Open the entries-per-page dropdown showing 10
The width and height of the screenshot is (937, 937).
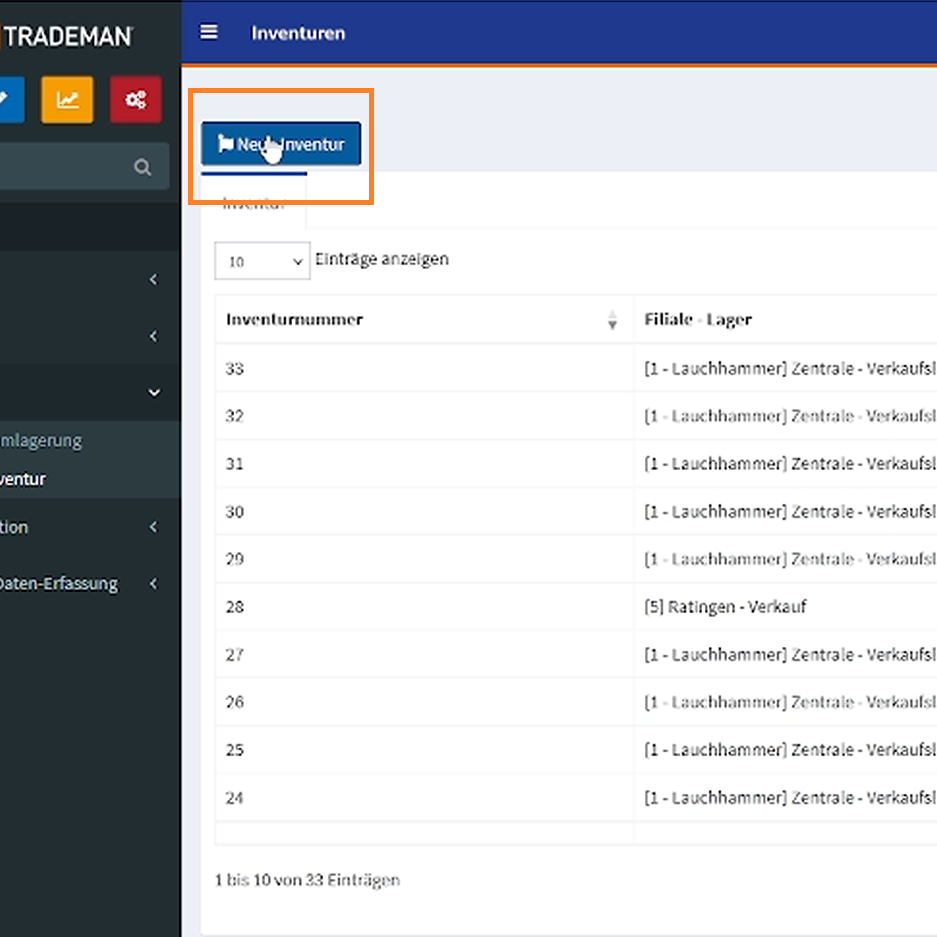coord(261,260)
